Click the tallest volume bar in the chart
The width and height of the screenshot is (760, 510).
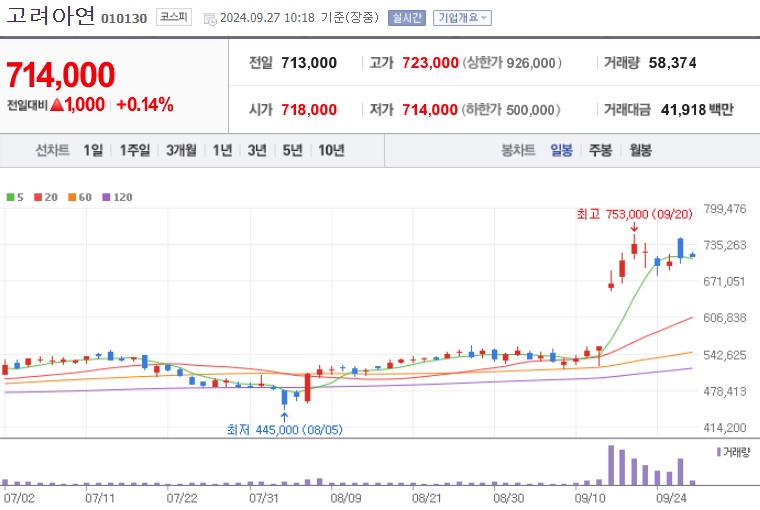pos(611,465)
